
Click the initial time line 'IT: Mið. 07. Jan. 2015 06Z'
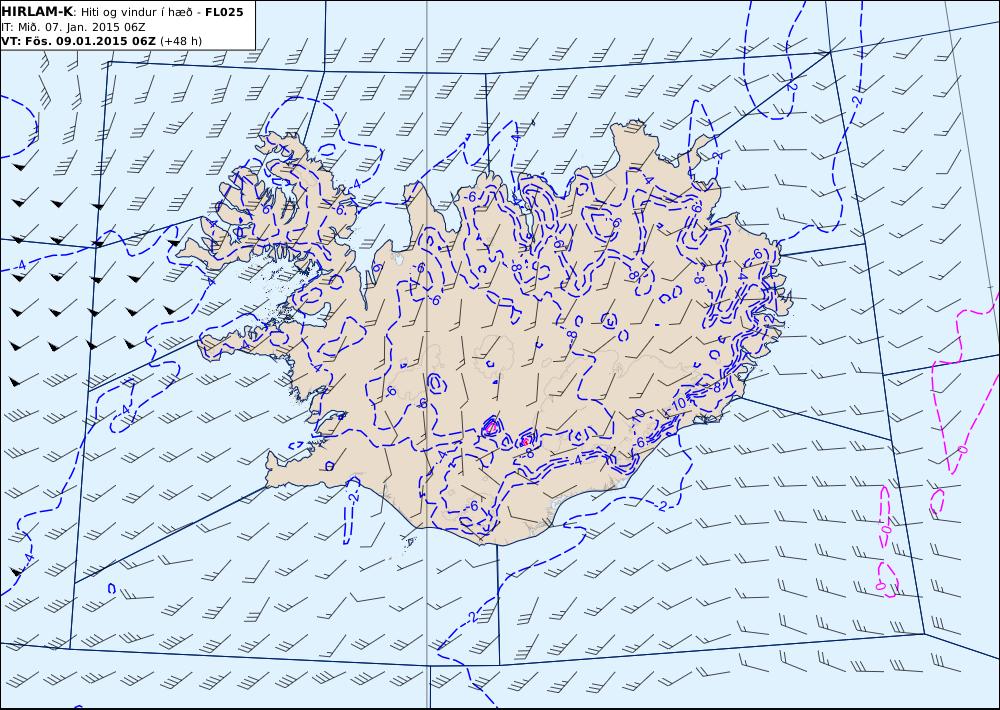click(x=73, y=27)
